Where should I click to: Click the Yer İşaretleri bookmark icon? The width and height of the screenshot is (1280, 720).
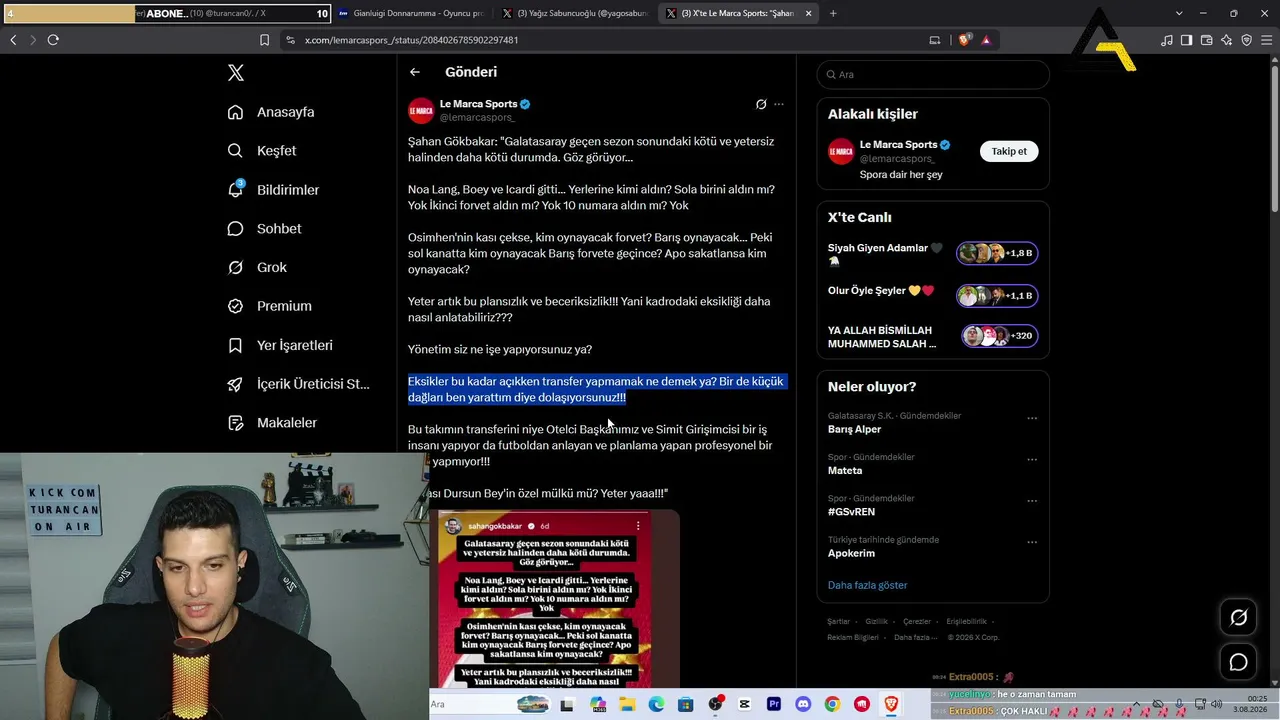235,345
